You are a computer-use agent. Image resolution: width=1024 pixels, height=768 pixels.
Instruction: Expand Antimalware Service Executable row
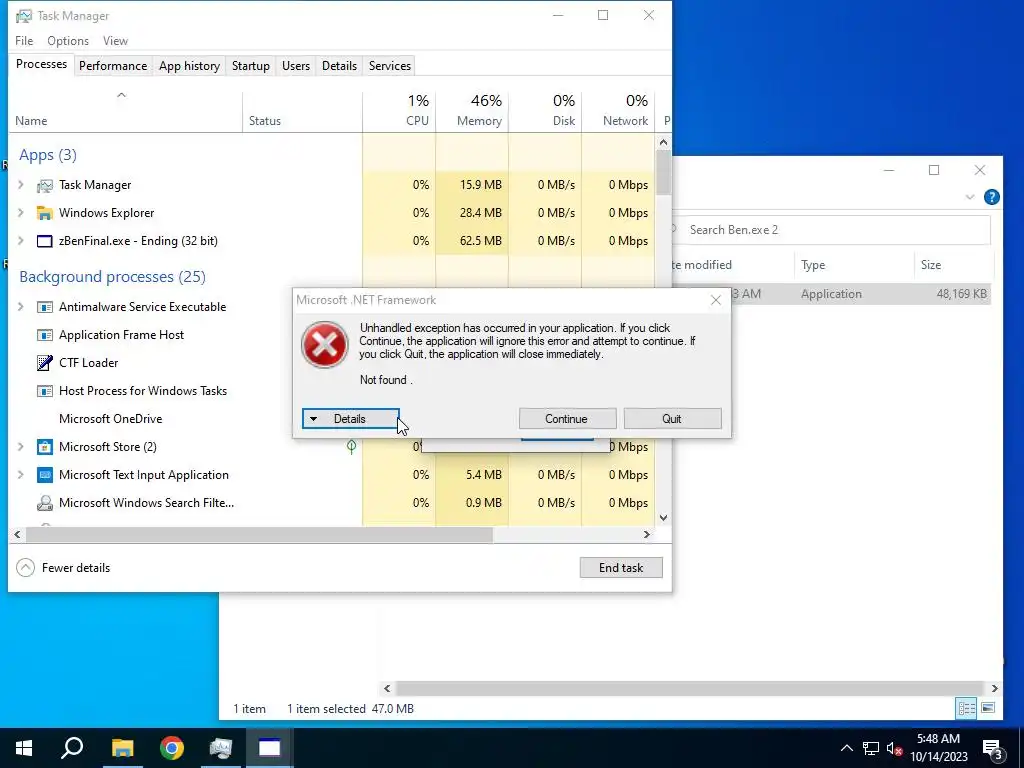[x=20, y=307]
